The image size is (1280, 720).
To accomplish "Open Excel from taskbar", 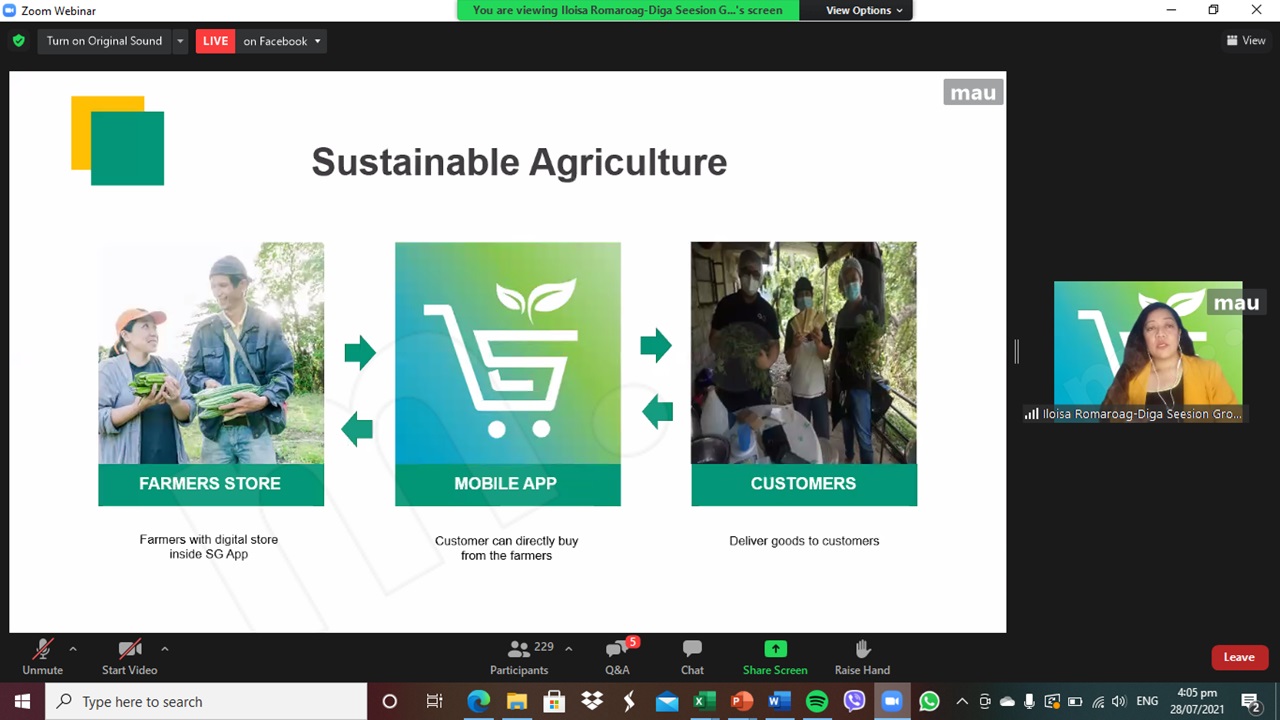I will coord(704,701).
